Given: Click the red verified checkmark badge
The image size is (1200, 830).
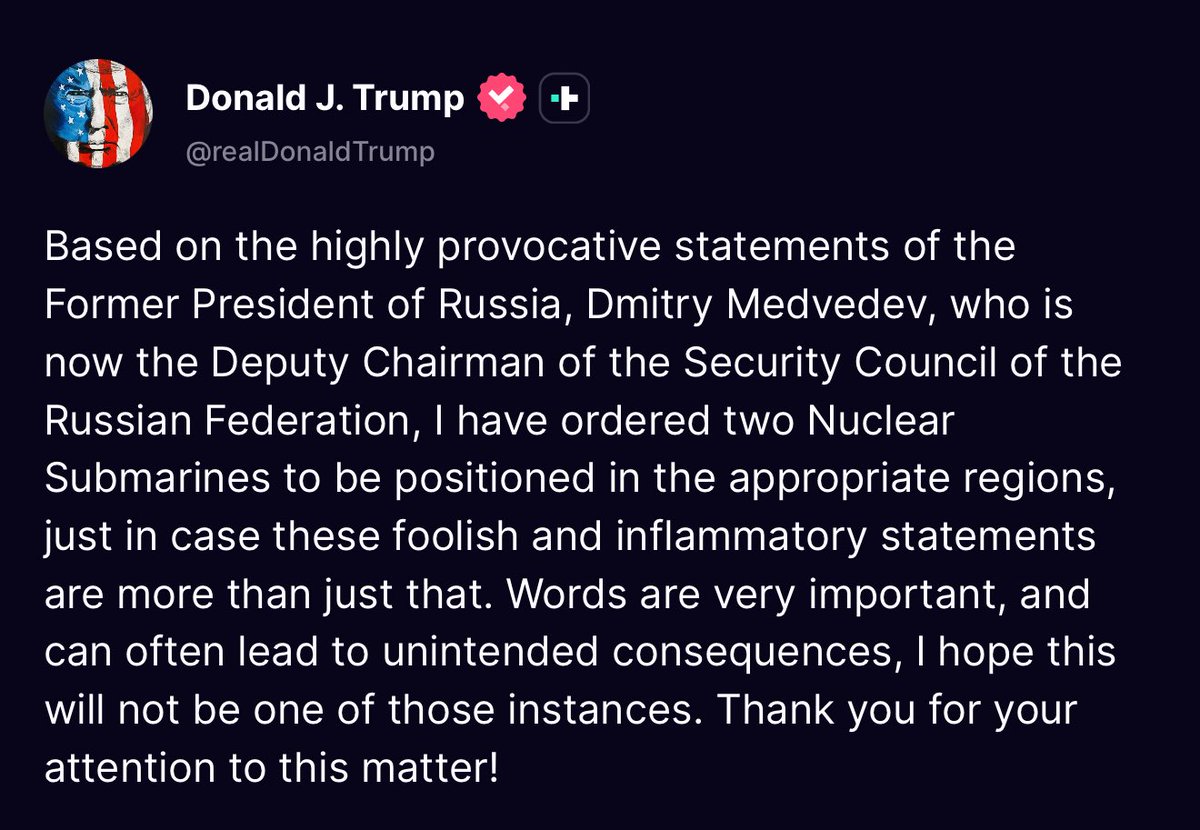Looking at the screenshot, I should 501,98.
